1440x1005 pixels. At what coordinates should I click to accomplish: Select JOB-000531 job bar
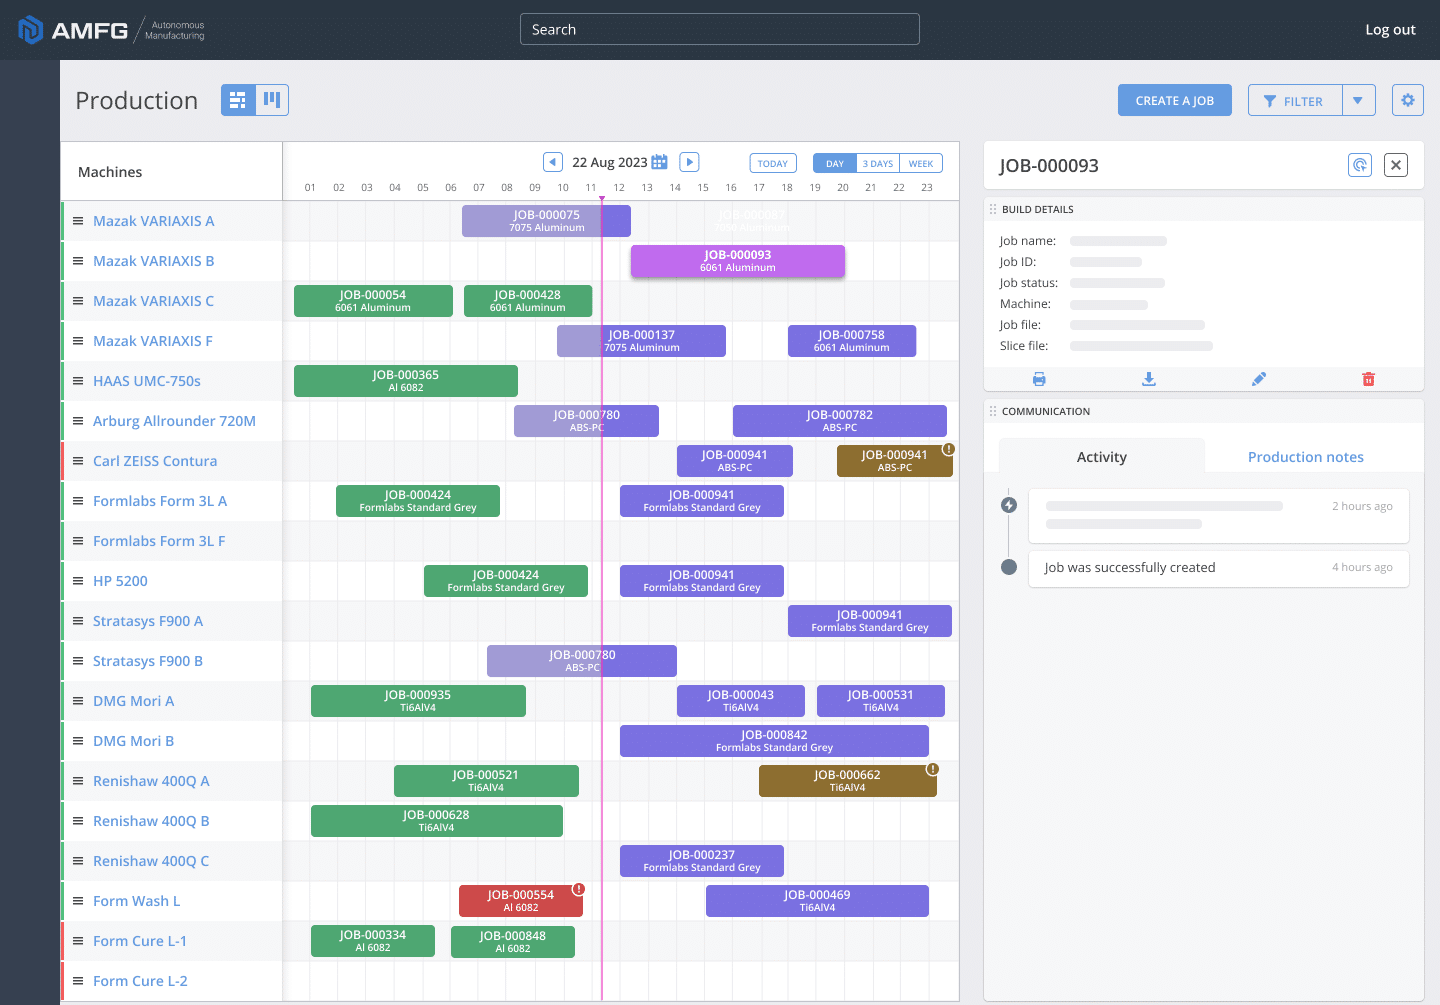(881, 701)
